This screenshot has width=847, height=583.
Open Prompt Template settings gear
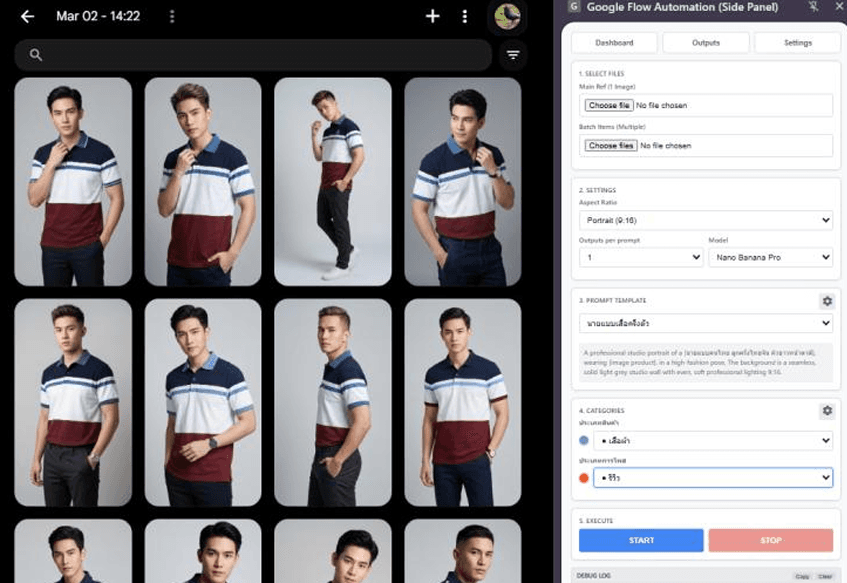point(827,301)
